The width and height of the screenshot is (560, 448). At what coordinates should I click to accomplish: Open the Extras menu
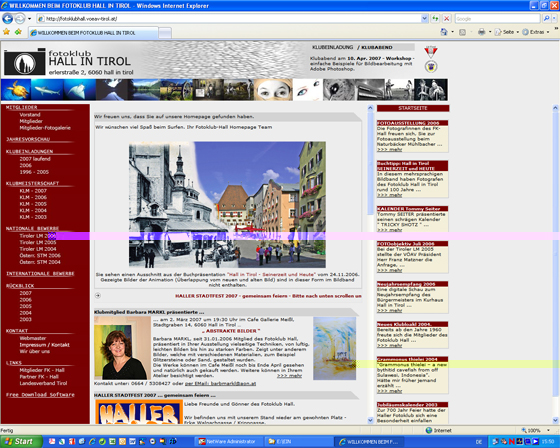(535, 32)
